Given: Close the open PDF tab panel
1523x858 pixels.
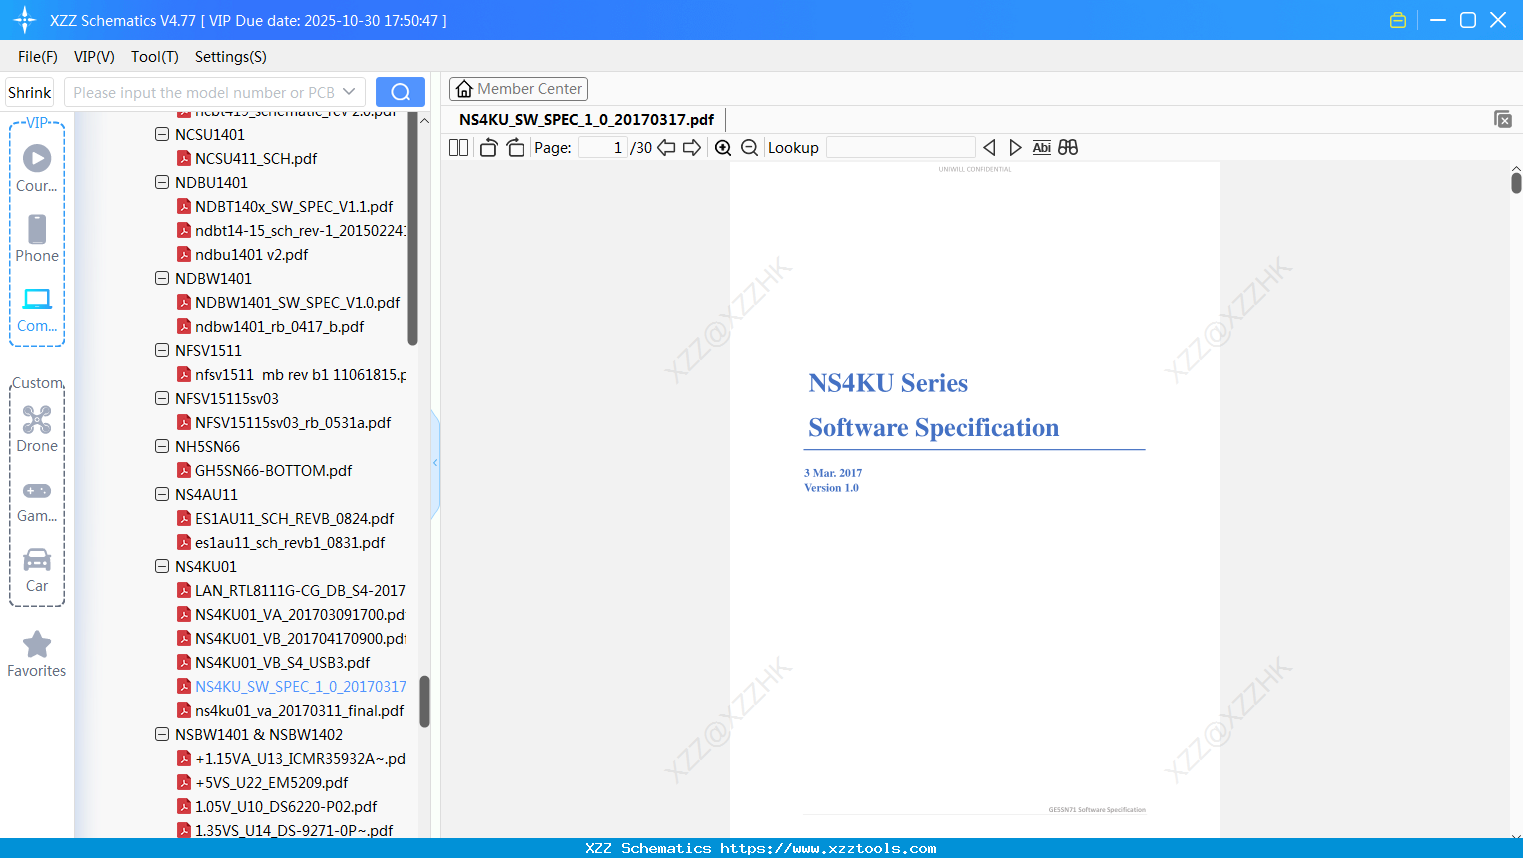Looking at the screenshot, I should click(1503, 119).
